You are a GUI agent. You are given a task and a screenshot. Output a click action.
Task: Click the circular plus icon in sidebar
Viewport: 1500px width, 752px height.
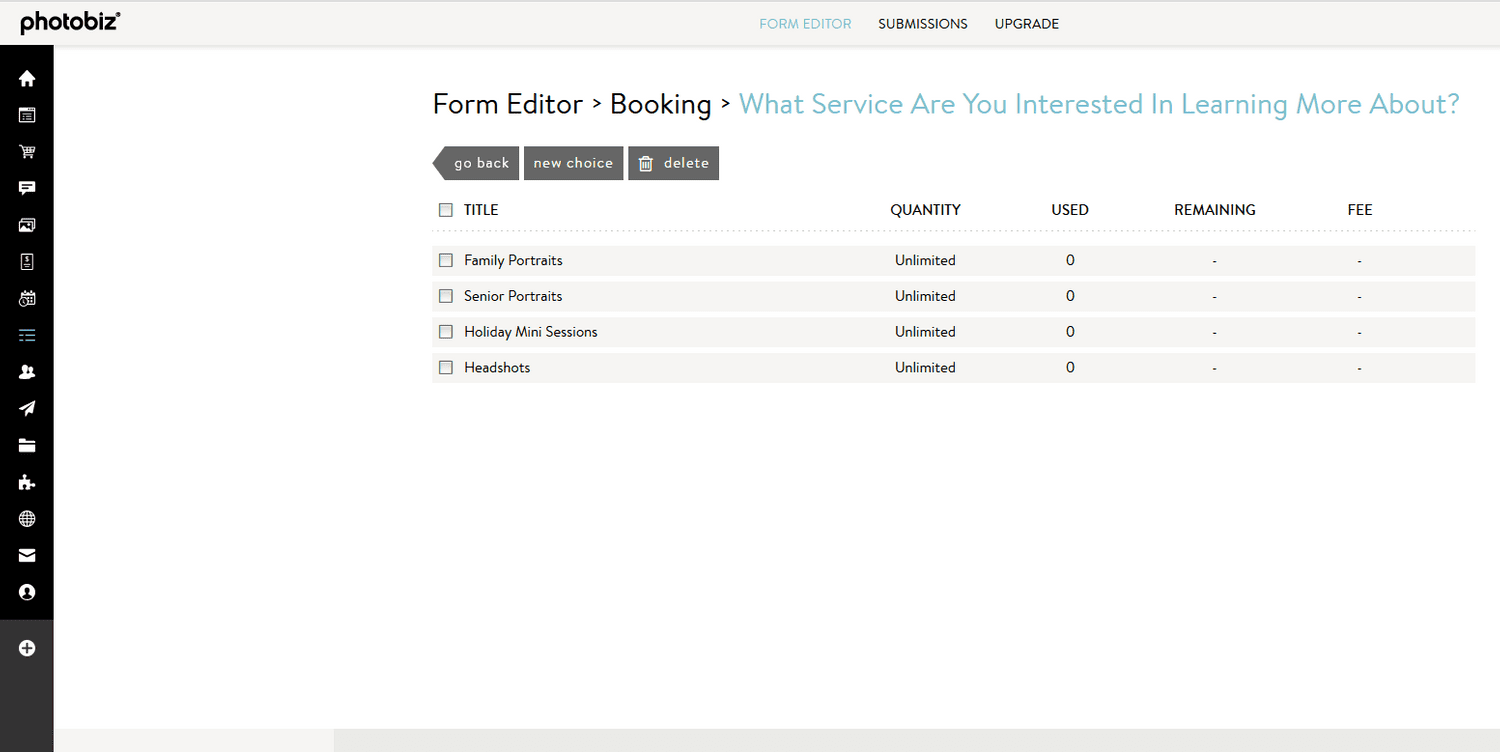tap(27, 648)
